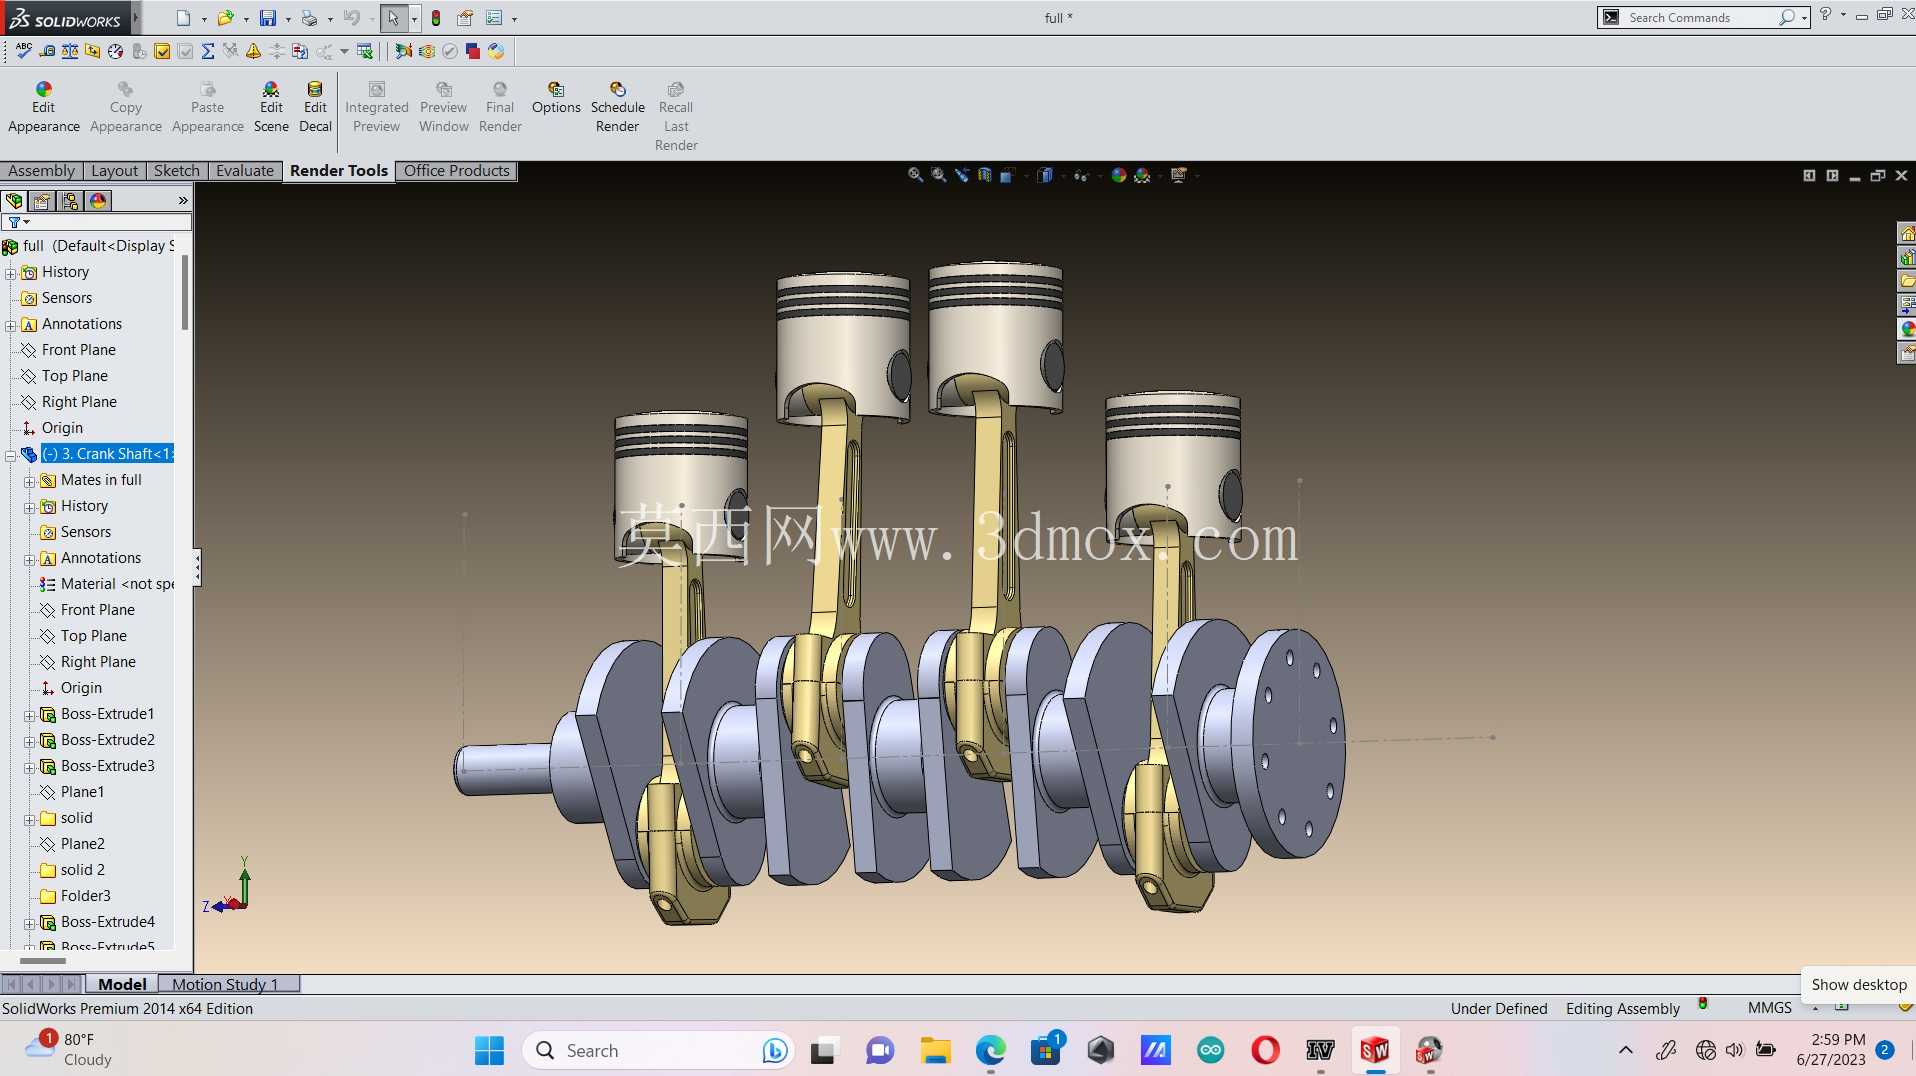Click the Section View icon in viewport toolbar
The image size is (1916, 1076).
tap(985, 175)
